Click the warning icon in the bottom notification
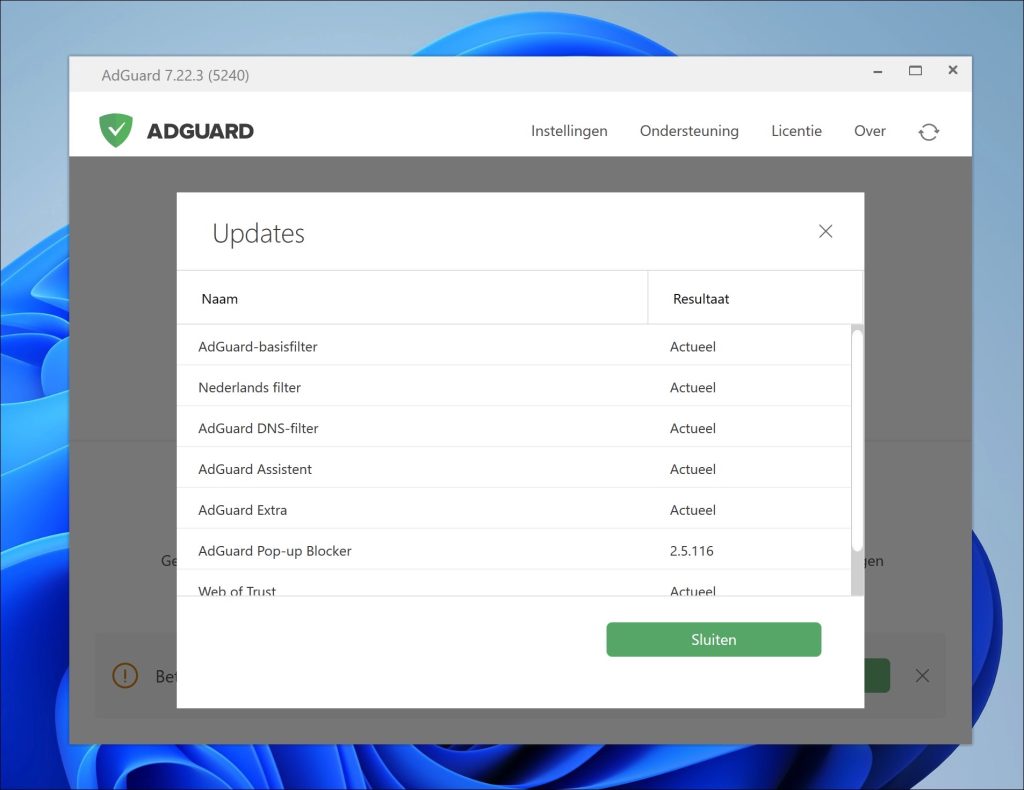This screenshot has height=790, width=1024. coord(124,675)
